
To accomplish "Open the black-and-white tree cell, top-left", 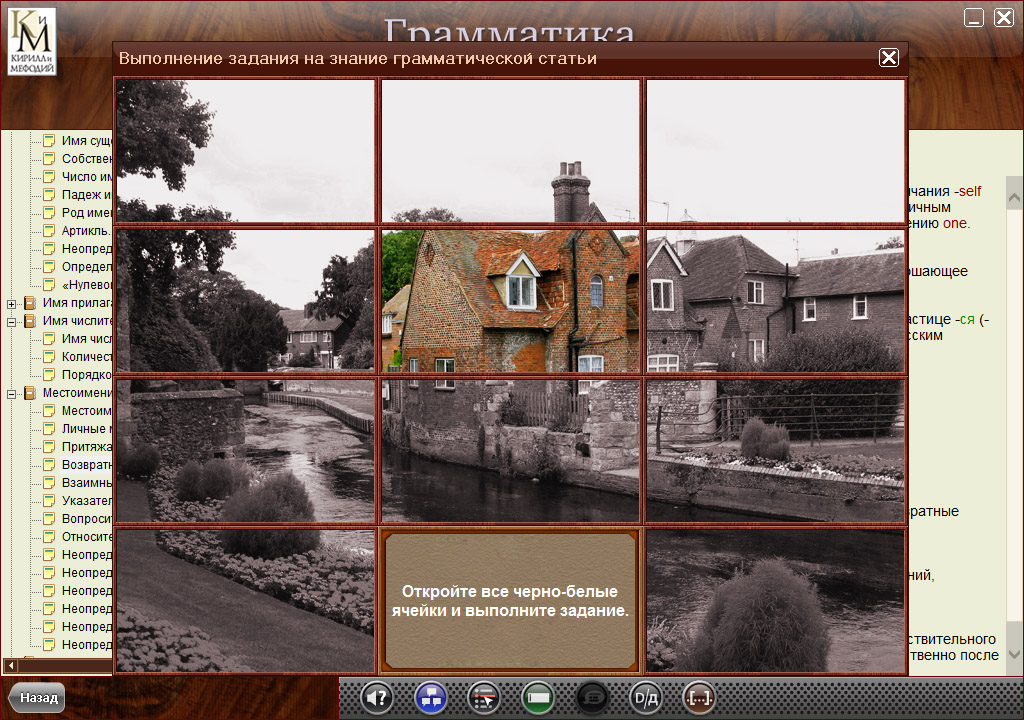I will pyautogui.click(x=246, y=151).
